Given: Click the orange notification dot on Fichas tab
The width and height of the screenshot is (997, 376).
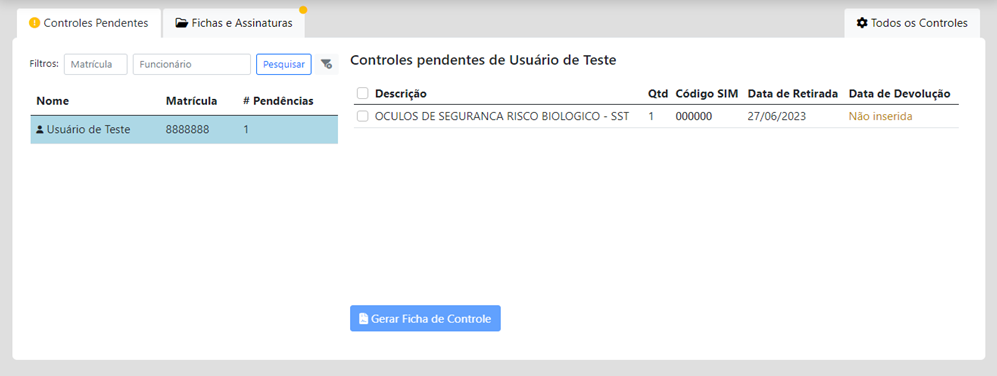Looking at the screenshot, I should 303,10.
